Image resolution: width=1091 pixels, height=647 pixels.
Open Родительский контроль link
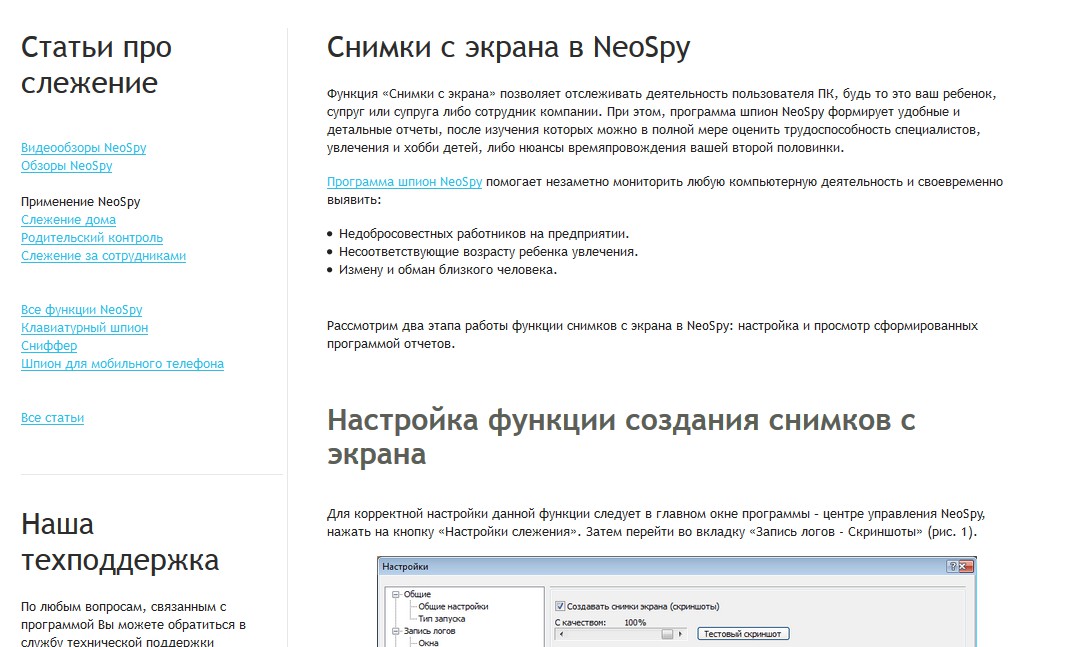click(x=92, y=238)
